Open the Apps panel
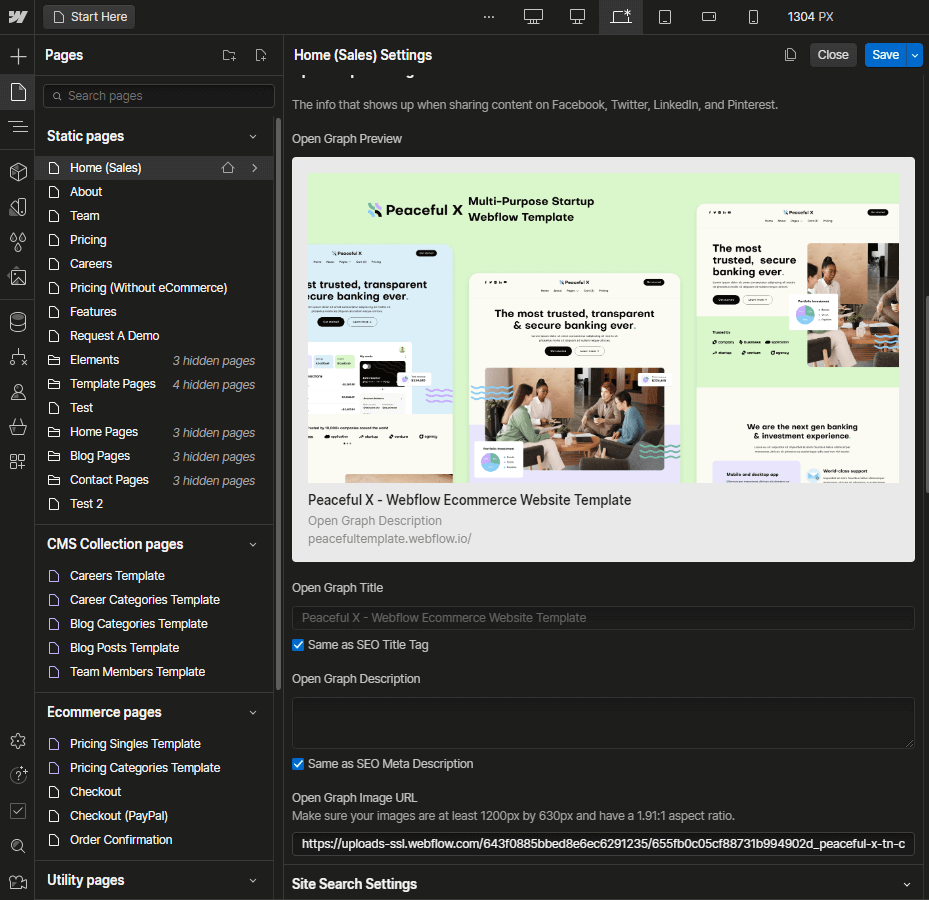 coord(17,462)
